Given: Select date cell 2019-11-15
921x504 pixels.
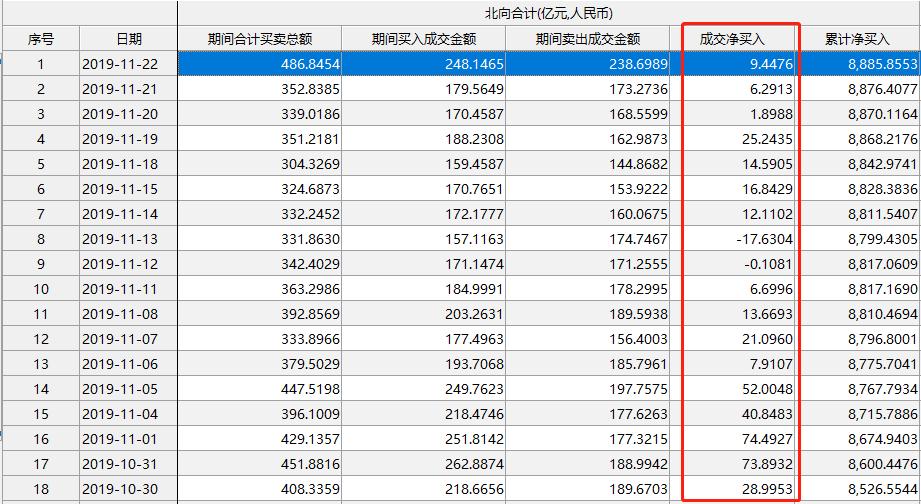Looking at the screenshot, I should tap(129, 189).
